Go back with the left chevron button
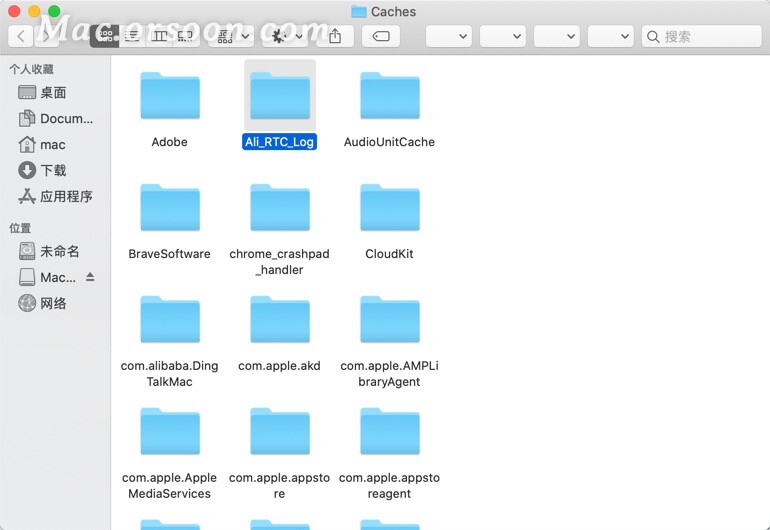Viewport: 770px width, 530px height. (21, 36)
